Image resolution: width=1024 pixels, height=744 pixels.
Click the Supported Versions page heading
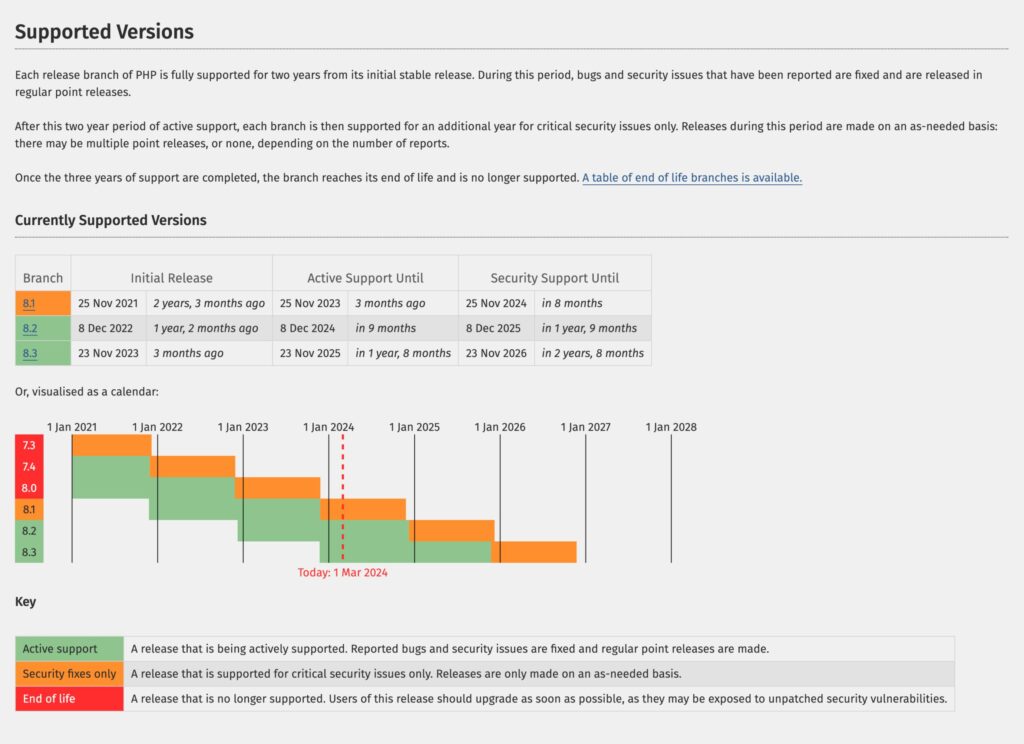104,32
